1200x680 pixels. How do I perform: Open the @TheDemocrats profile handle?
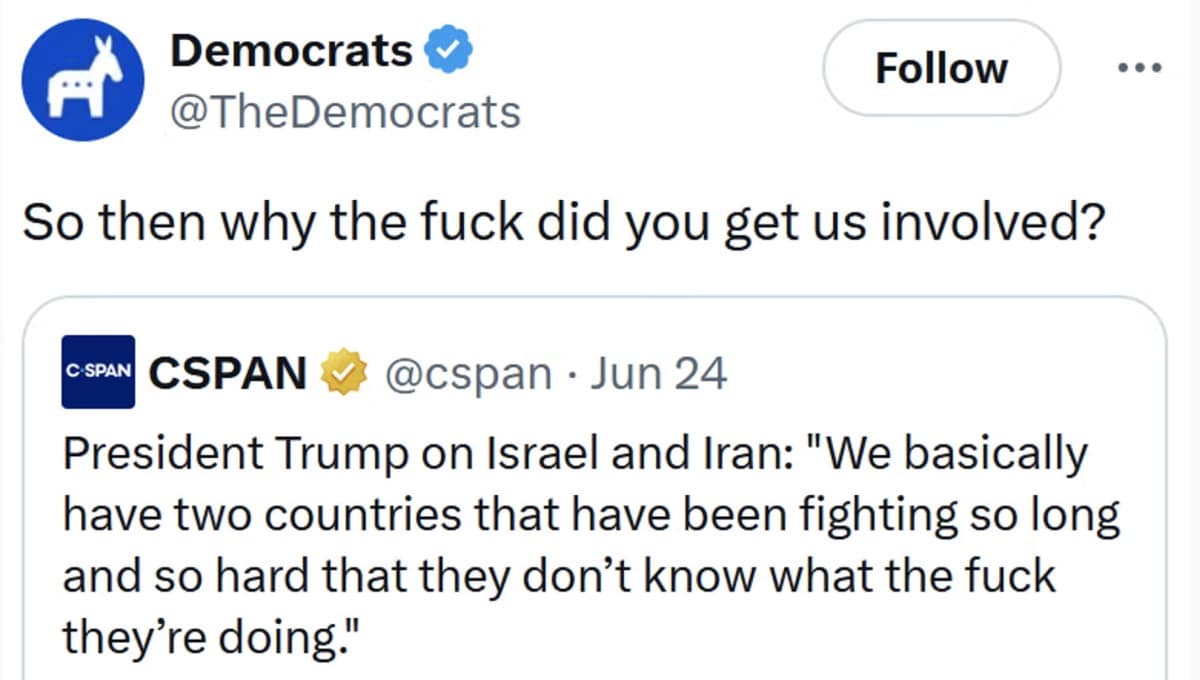point(345,112)
